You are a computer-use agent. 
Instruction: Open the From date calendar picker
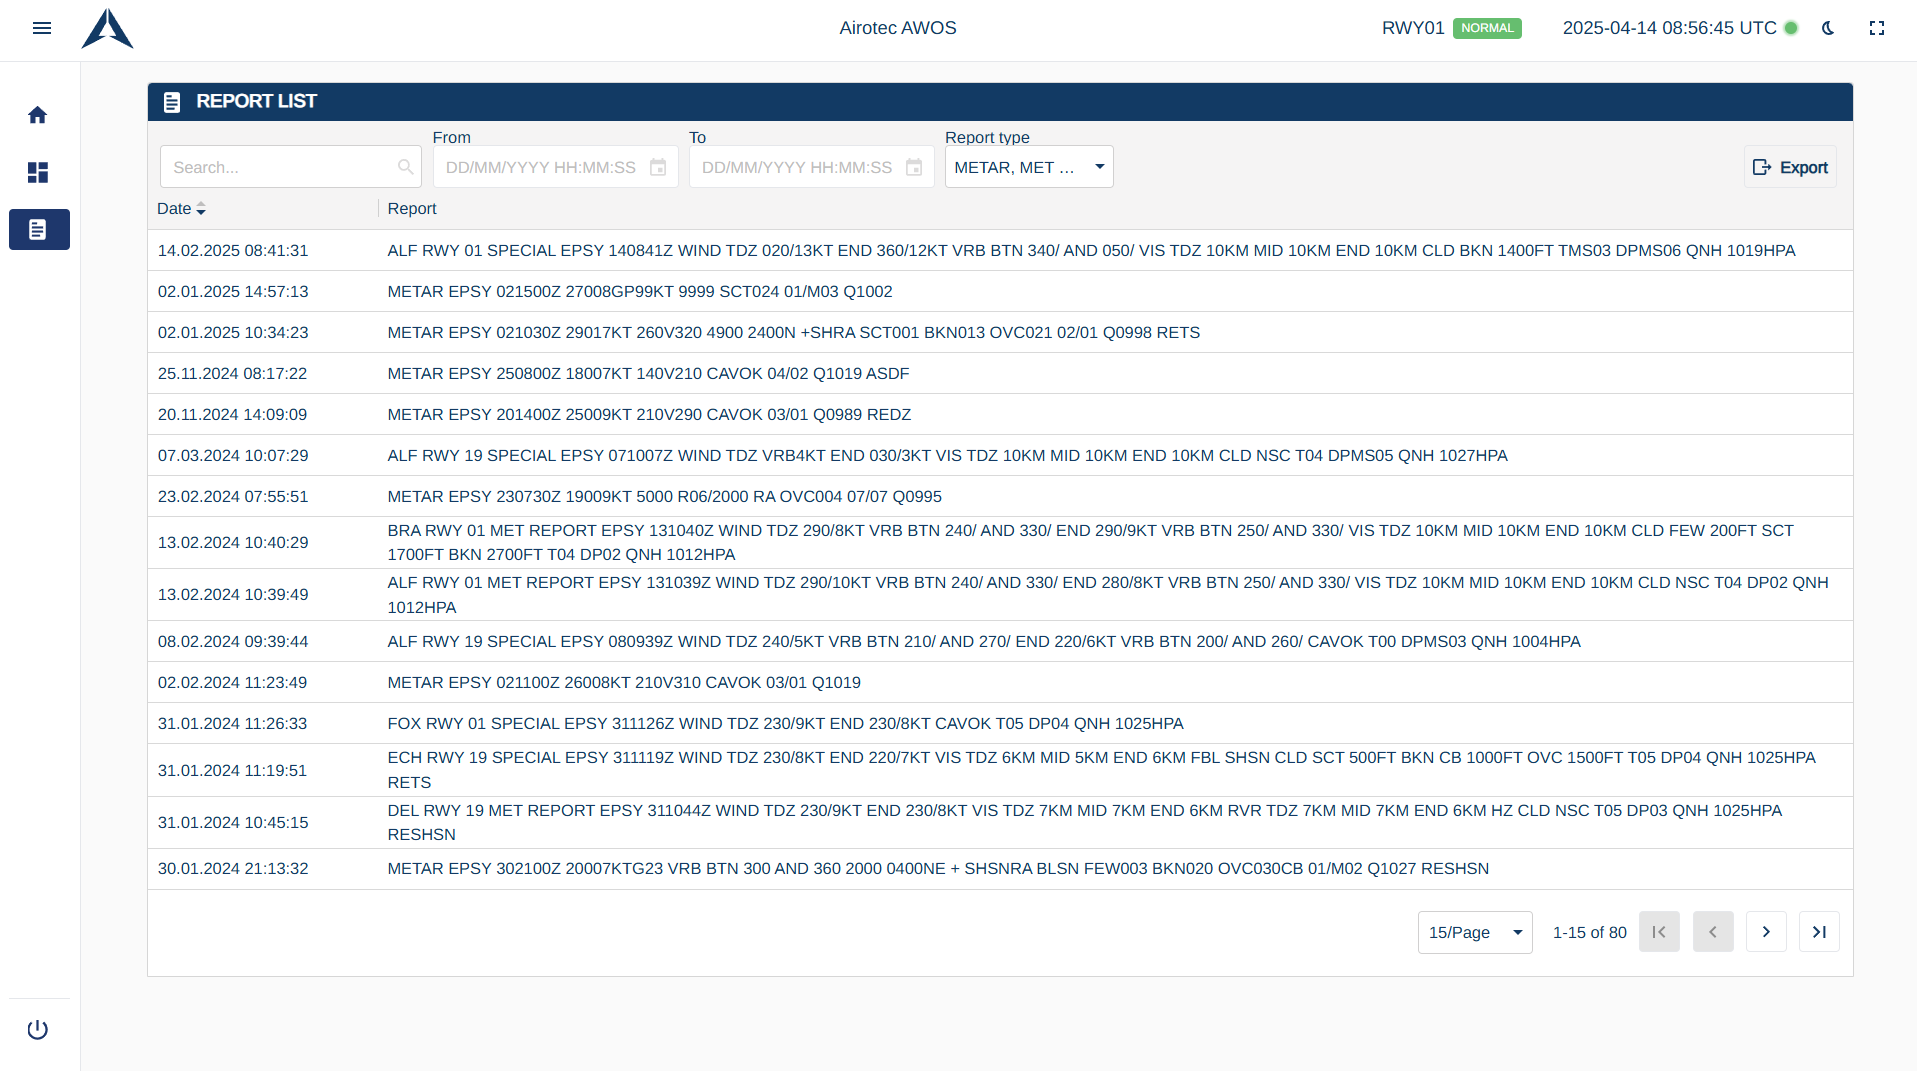coord(658,168)
